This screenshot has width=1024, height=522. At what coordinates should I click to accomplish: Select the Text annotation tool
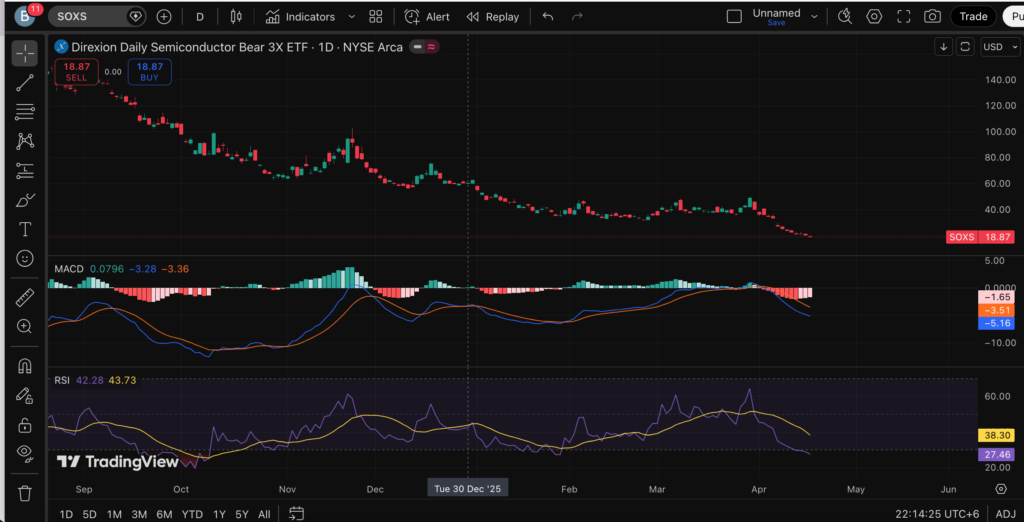point(25,229)
